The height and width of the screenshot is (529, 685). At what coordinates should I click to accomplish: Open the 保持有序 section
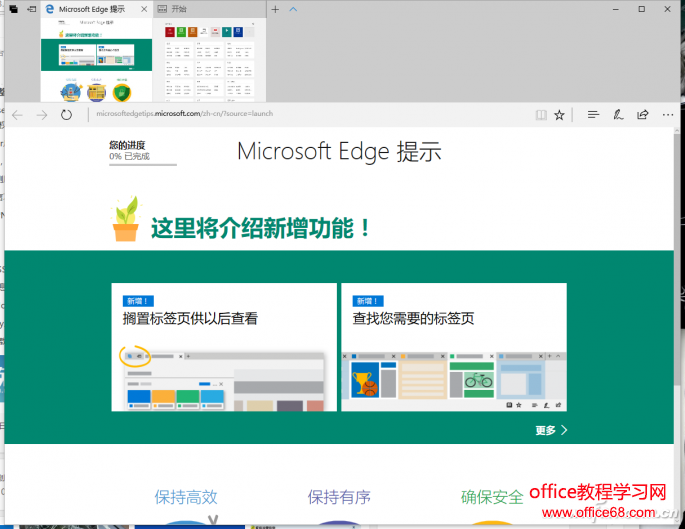[339, 497]
